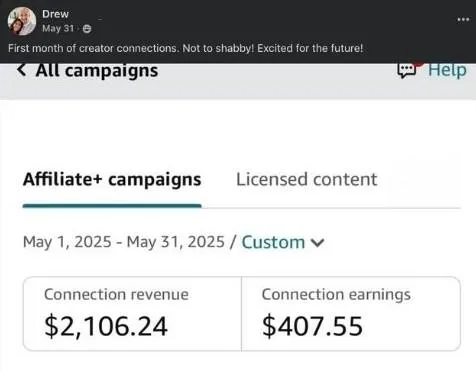Go back via the All campaigns title
This screenshot has height=371, width=476.
(x=97, y=71)
